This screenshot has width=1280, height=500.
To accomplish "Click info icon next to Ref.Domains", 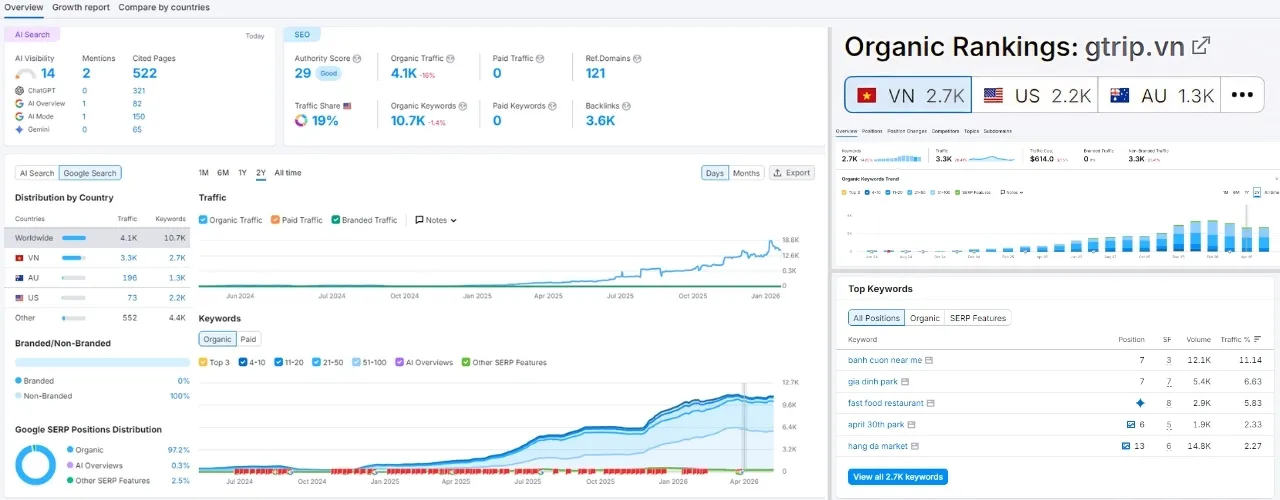I will click(638, 59).
